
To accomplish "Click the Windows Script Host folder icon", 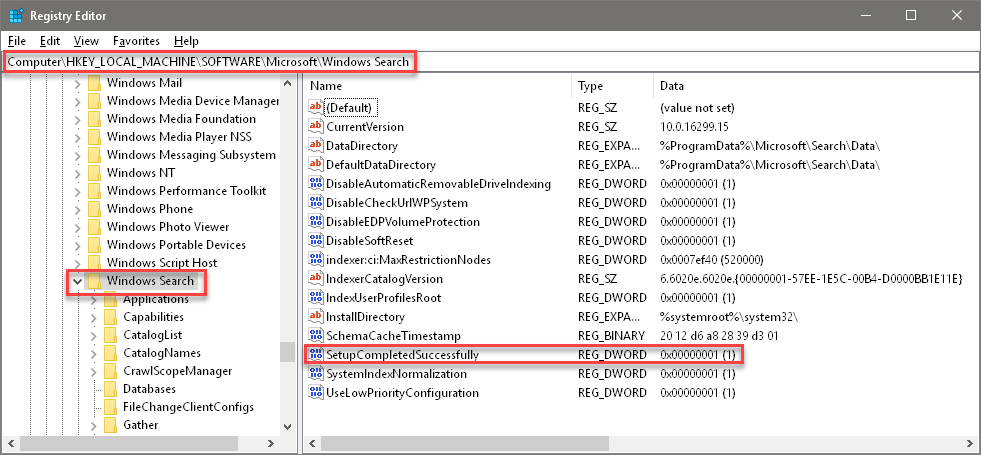I will (x=94, y=263).
